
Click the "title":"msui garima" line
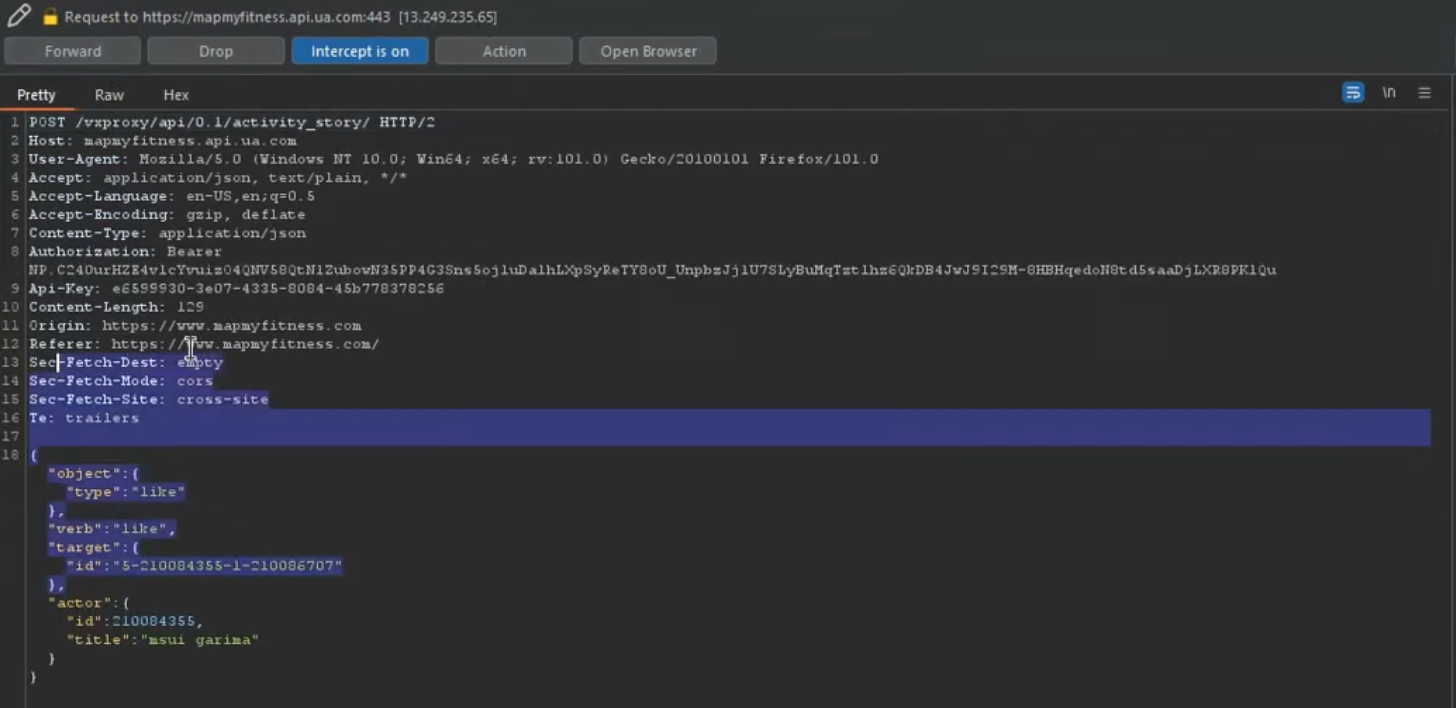click(x=163, y=640)
